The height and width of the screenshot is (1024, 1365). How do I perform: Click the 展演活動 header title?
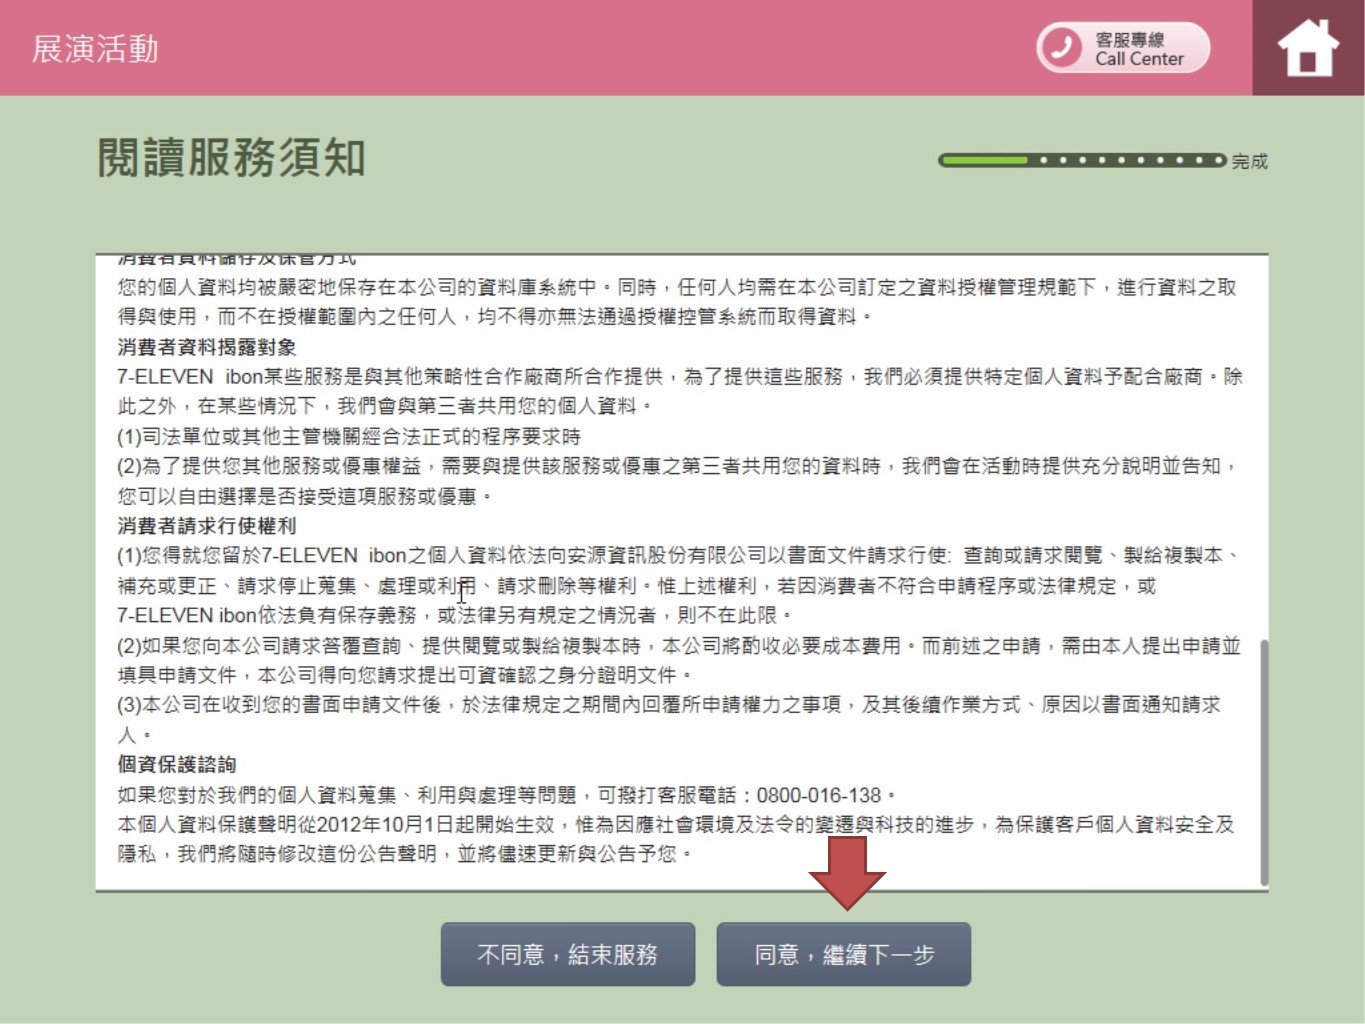95,49
